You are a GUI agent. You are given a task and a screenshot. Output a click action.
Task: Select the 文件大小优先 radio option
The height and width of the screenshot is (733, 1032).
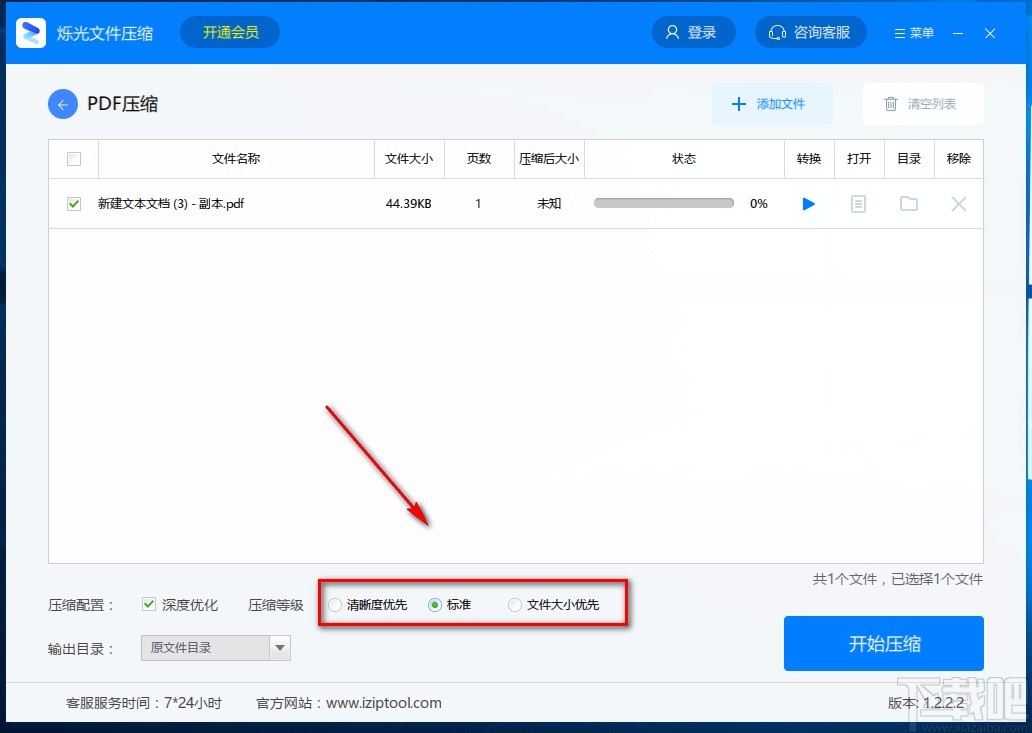point(515,605)
